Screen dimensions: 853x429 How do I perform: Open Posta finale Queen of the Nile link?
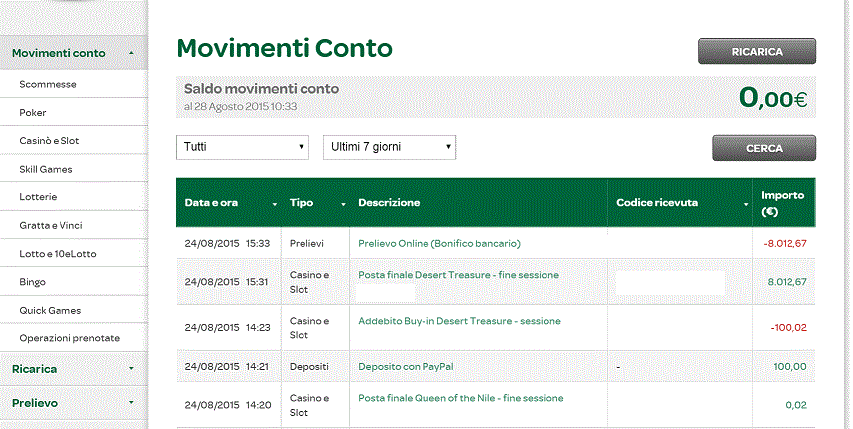point(460,399)
